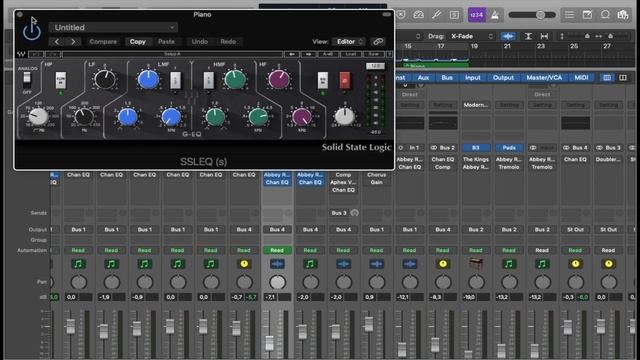
Task: Click the selected channel's pan knob
Action: (x=277, y=282)
